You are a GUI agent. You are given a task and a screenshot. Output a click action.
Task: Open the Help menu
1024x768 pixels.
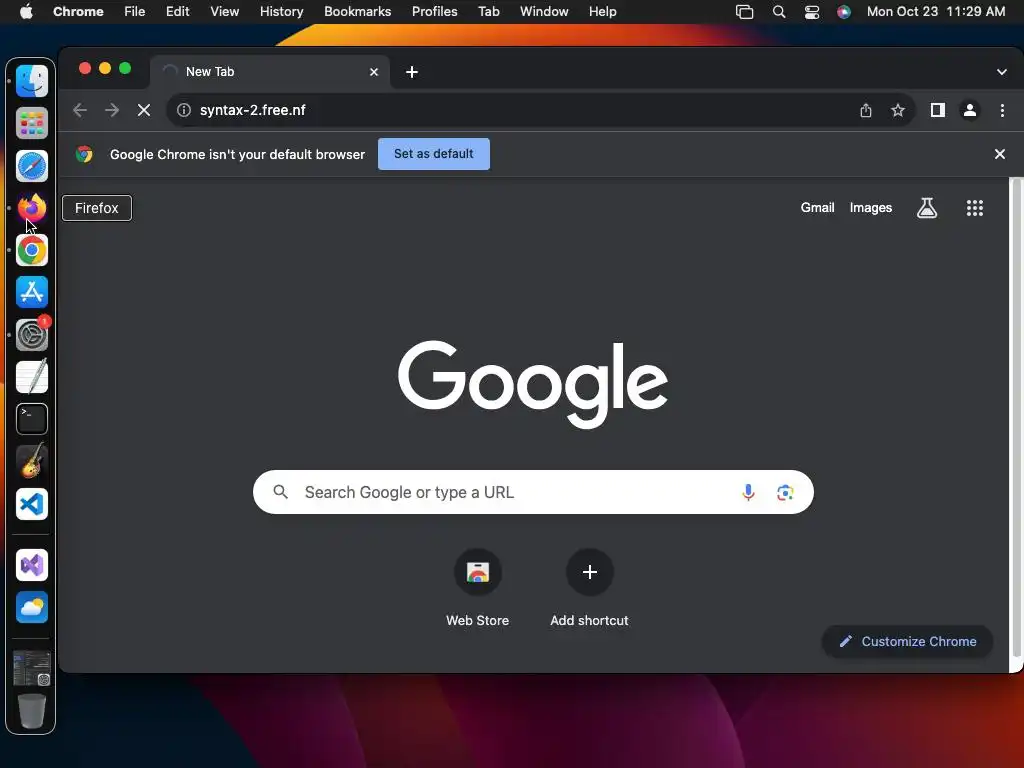(x=602, y=11)
